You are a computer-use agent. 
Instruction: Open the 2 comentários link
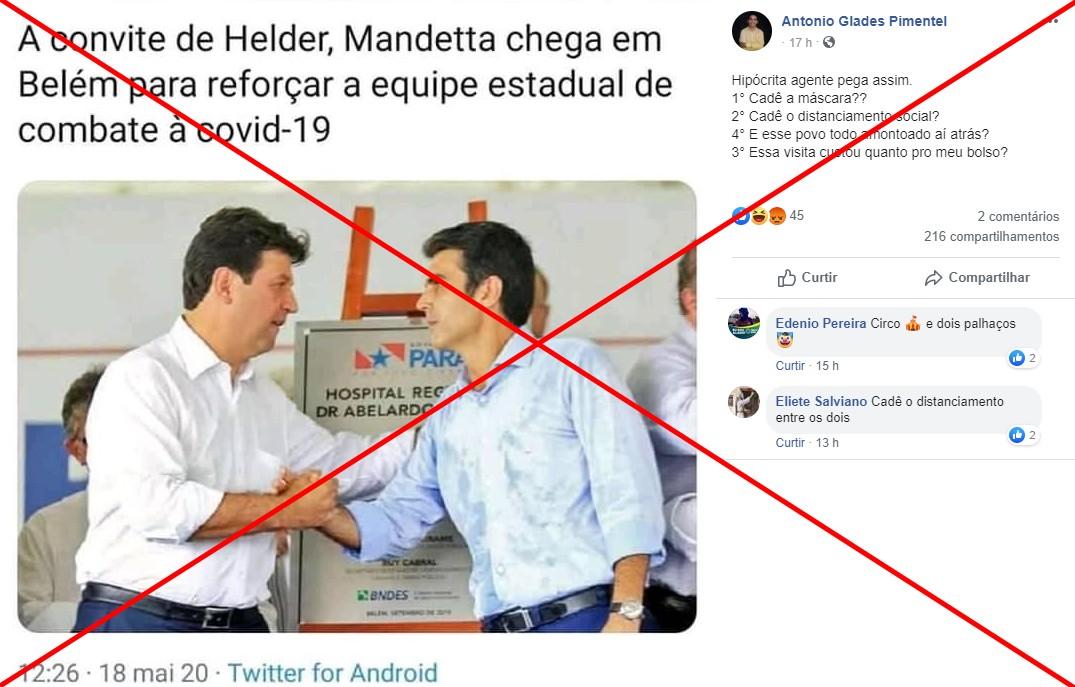pos(1018,217)
